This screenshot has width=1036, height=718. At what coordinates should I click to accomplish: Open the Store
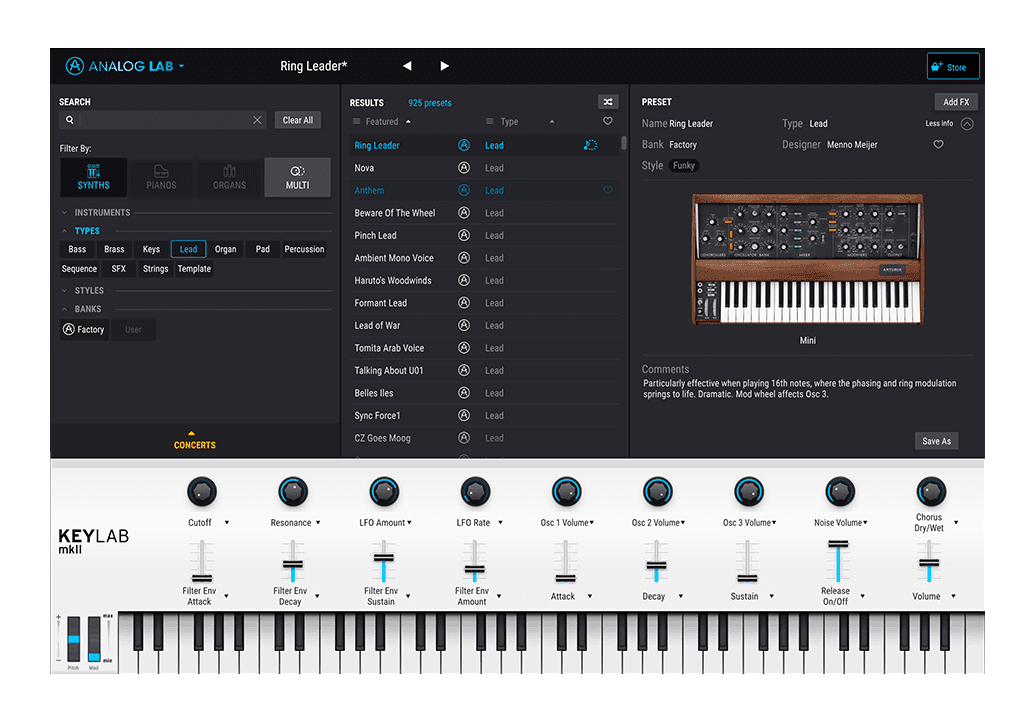(952, 65)
